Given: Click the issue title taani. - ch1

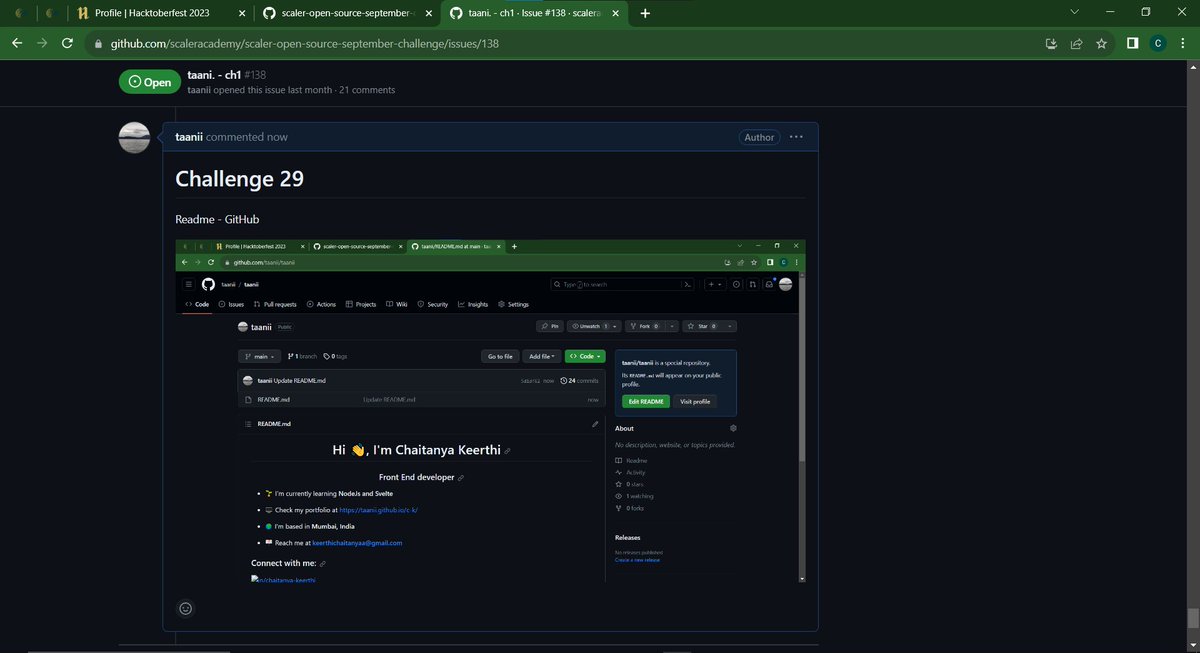Looking at the screenshot, I should [212, 75].
